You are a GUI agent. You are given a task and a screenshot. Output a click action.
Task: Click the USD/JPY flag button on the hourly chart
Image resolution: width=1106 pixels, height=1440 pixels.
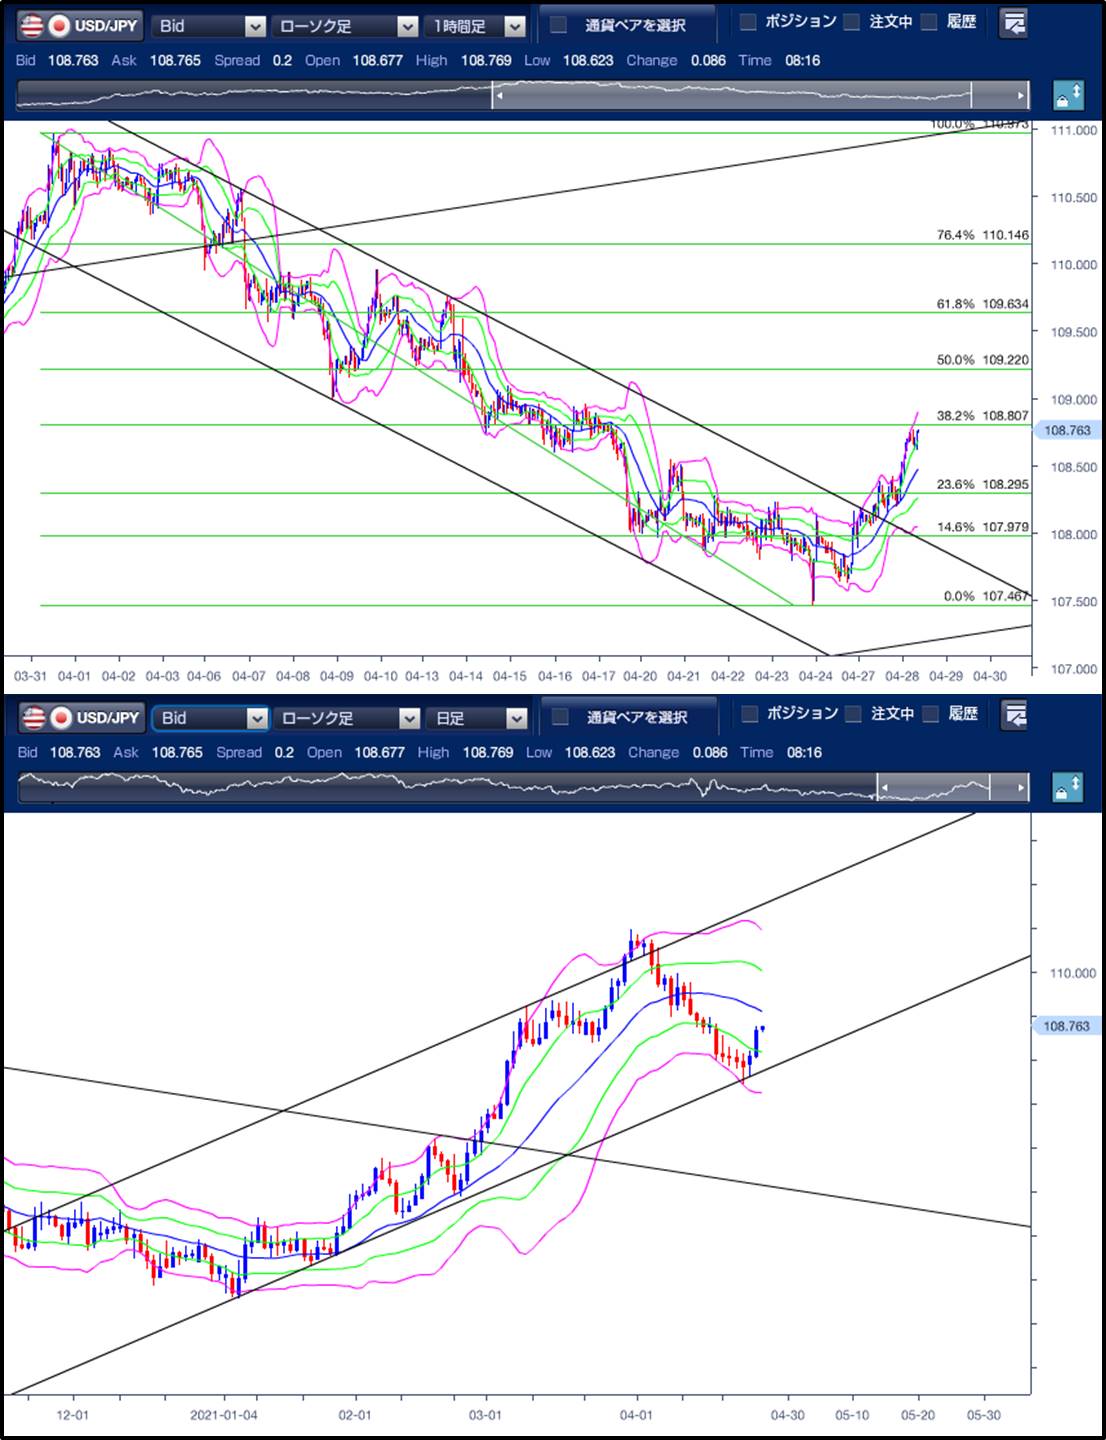tap(83, 25)
